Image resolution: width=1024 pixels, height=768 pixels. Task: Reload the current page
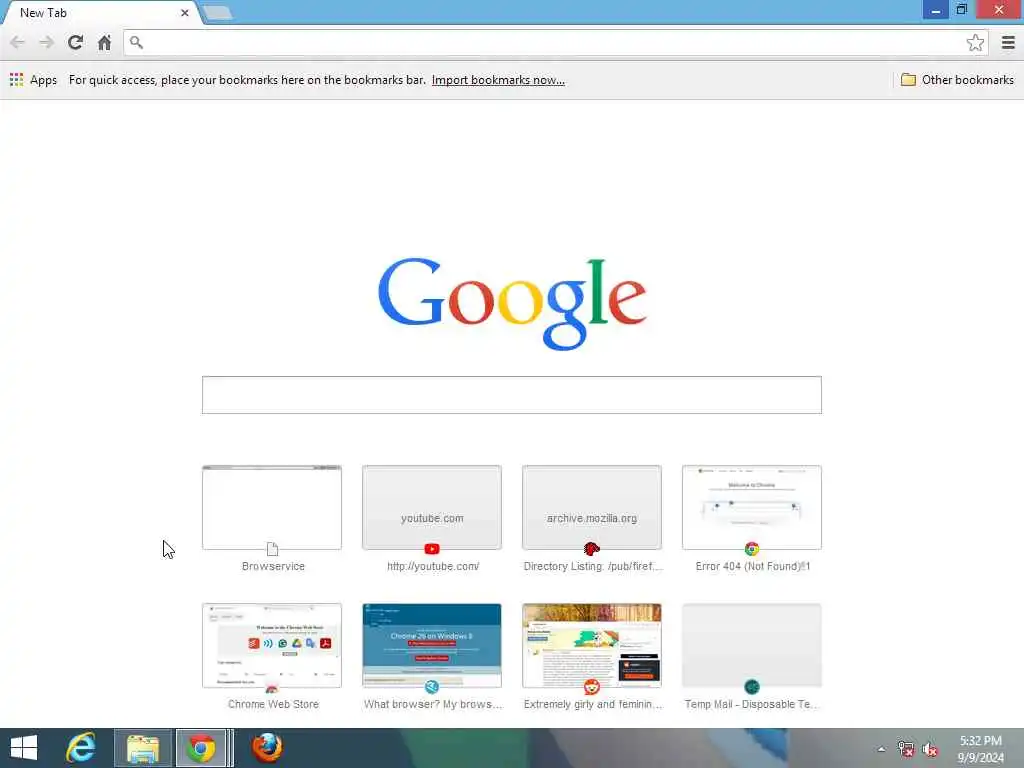[x=75, y=42]
